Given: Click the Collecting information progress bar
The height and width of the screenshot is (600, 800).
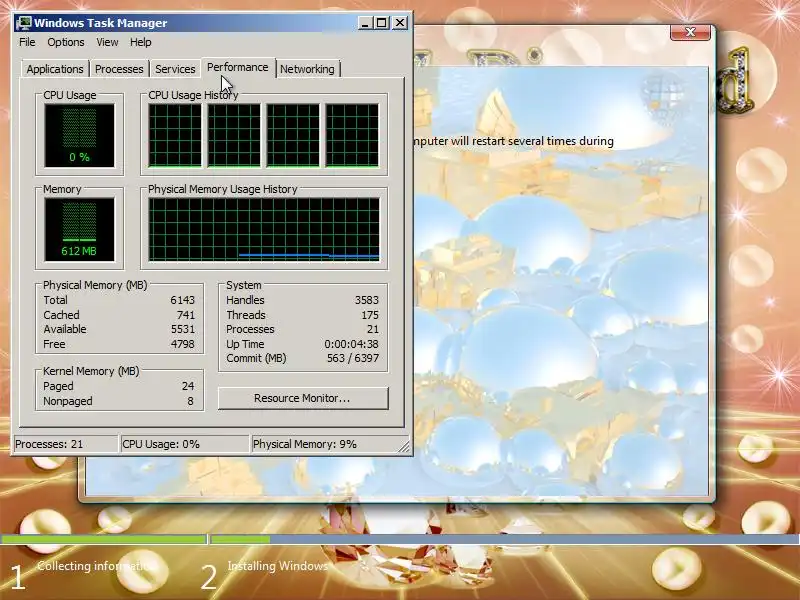Looking at the screenshot, I should click(104, 539).
